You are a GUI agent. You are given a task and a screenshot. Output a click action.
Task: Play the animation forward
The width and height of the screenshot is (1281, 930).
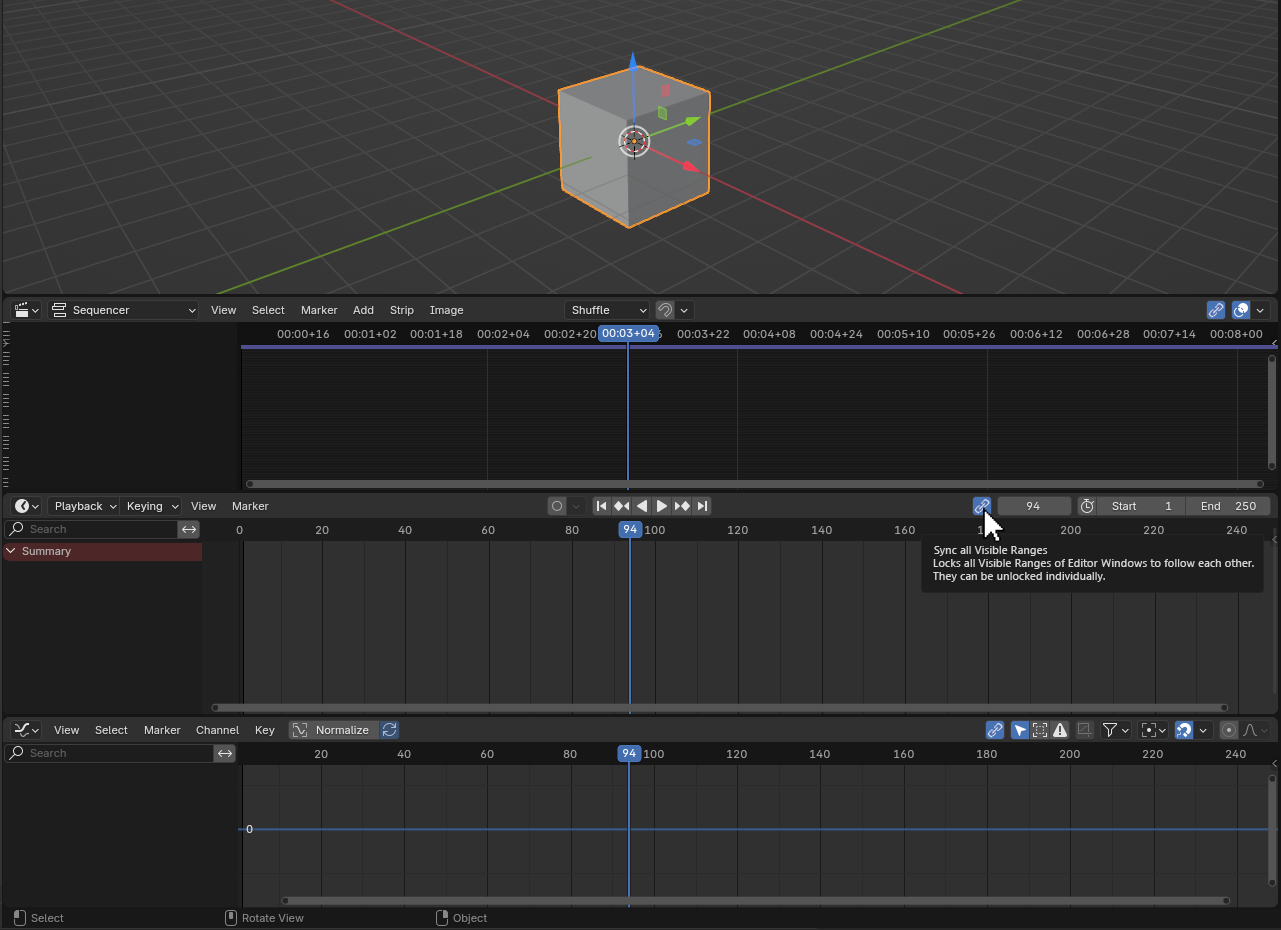pos(662,506)
